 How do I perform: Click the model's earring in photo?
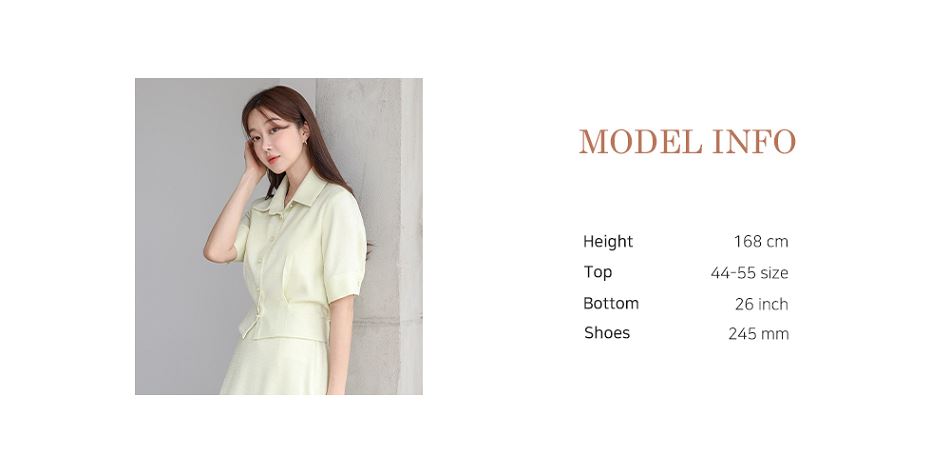tap(305, 140)
